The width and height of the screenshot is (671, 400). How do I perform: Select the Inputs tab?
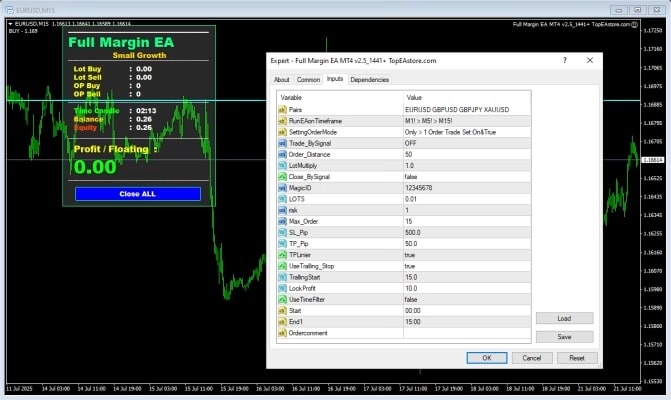335,79
